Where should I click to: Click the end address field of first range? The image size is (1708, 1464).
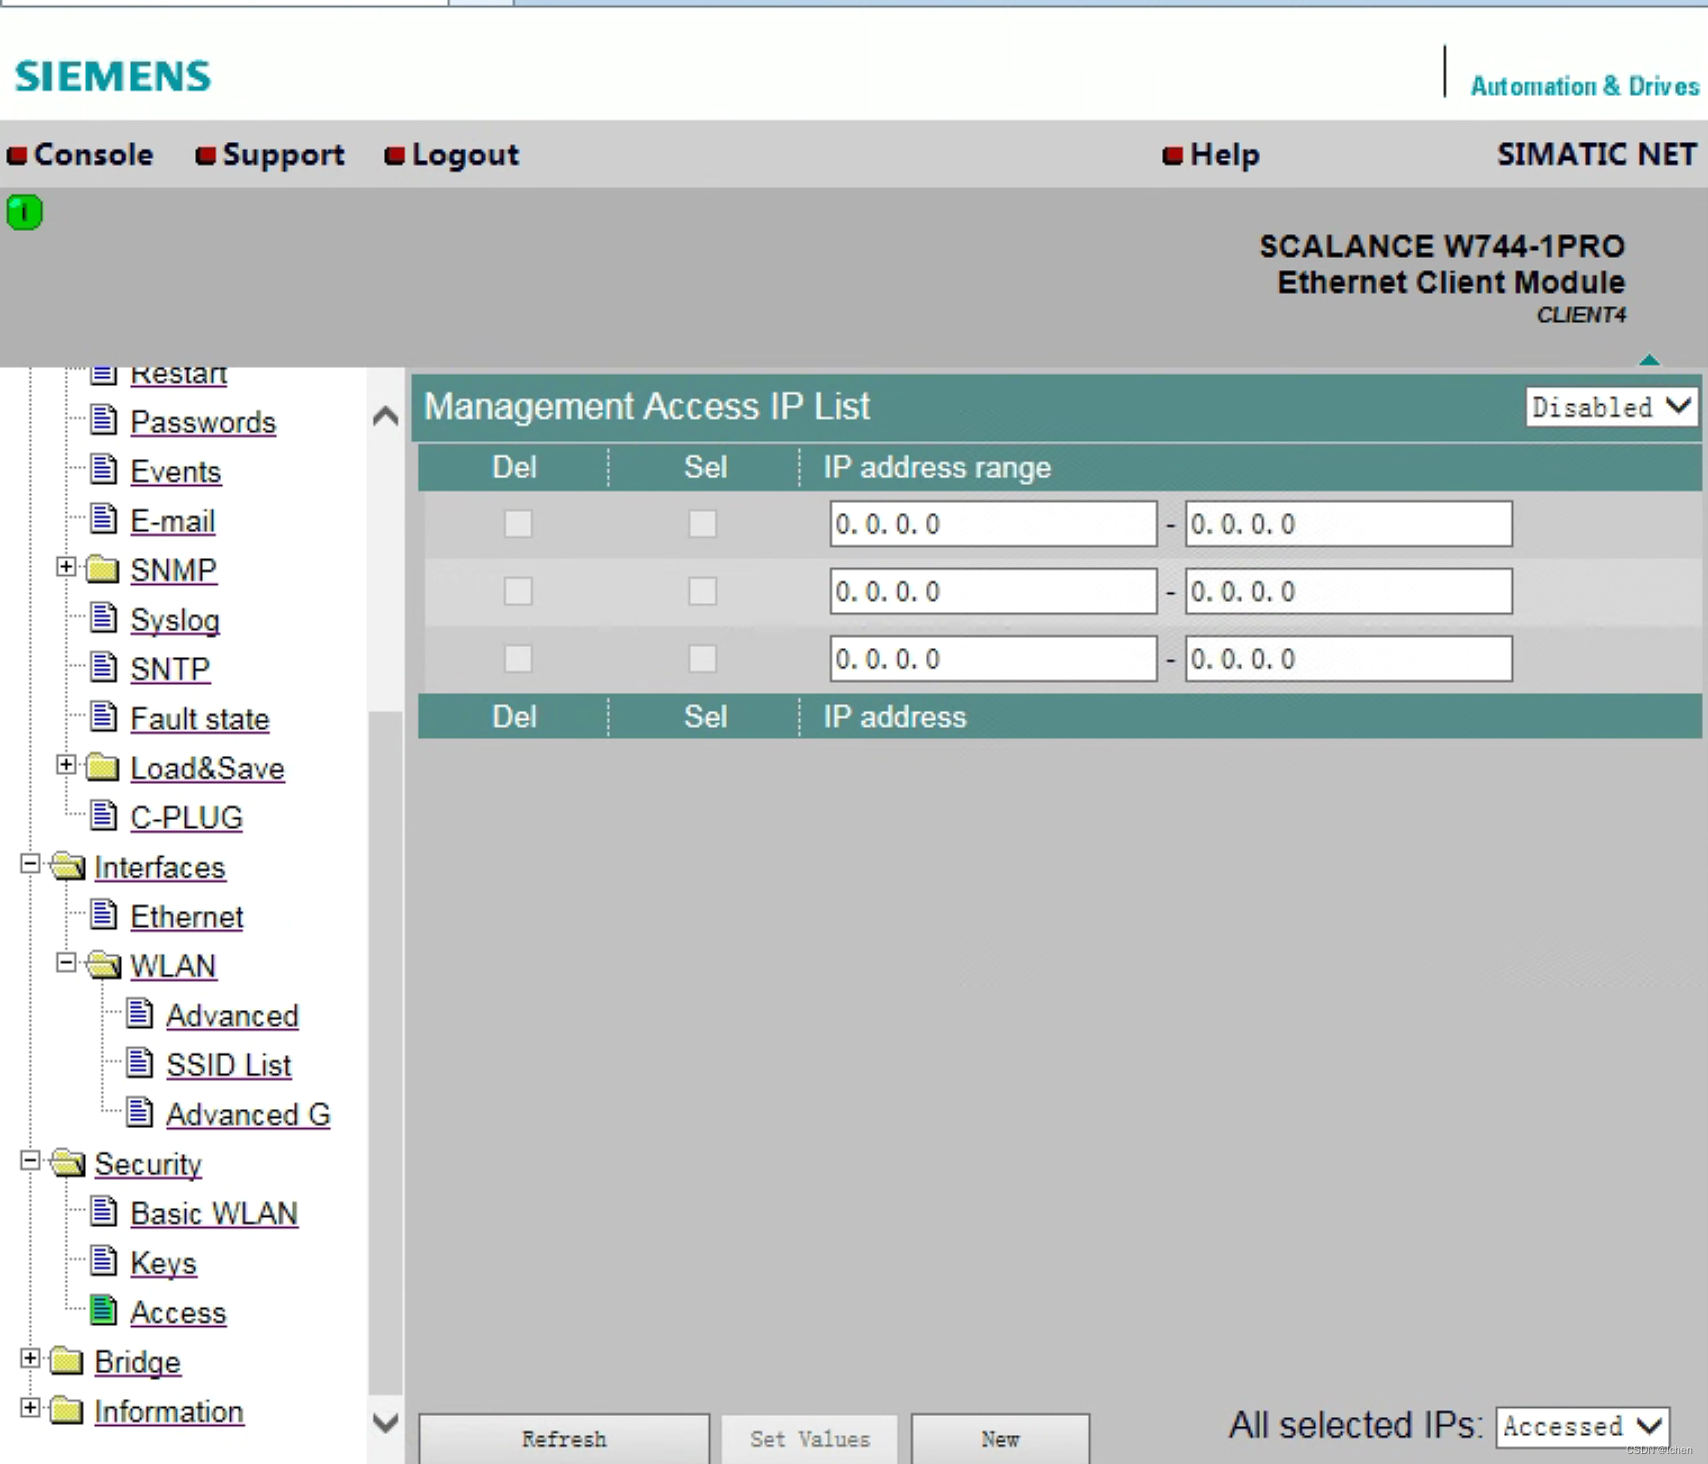[x=1348, y=524]
